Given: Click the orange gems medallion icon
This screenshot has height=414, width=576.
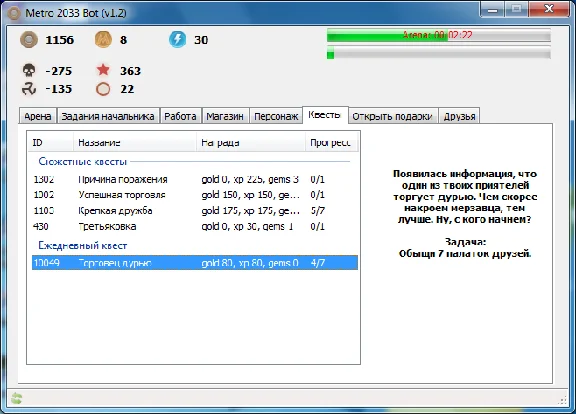Looking at the screenshot, I should click(x=103, y=39).
